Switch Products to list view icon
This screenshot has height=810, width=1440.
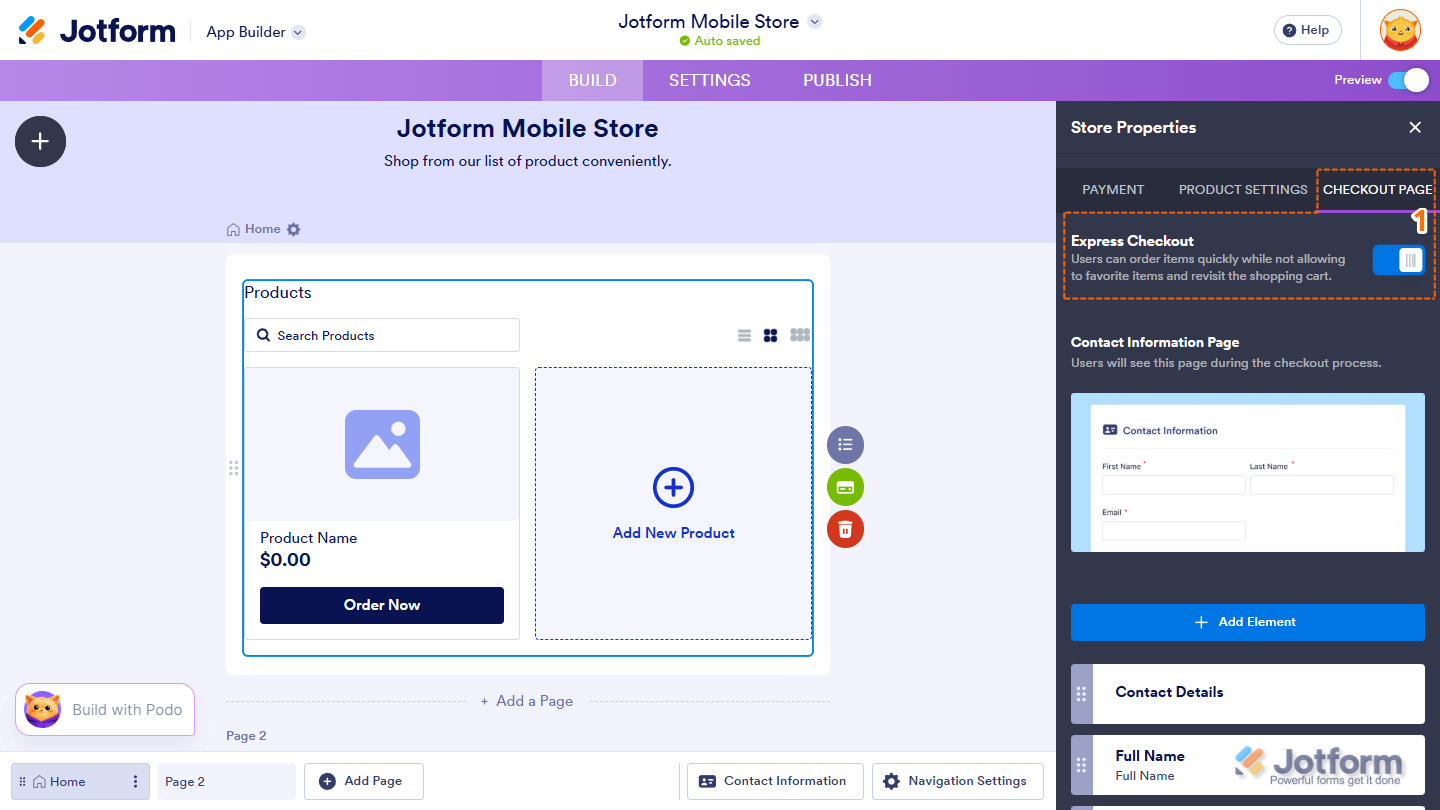coord(743,335)
